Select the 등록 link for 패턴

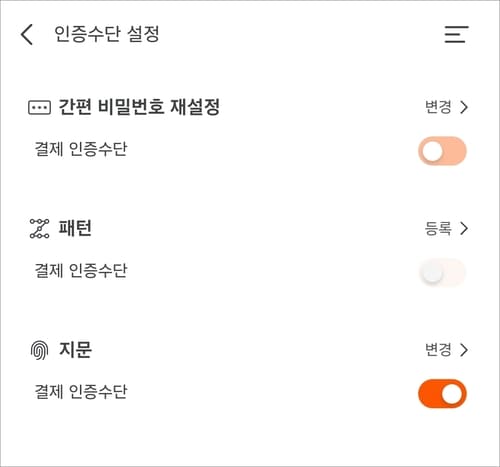coord(438,228)
